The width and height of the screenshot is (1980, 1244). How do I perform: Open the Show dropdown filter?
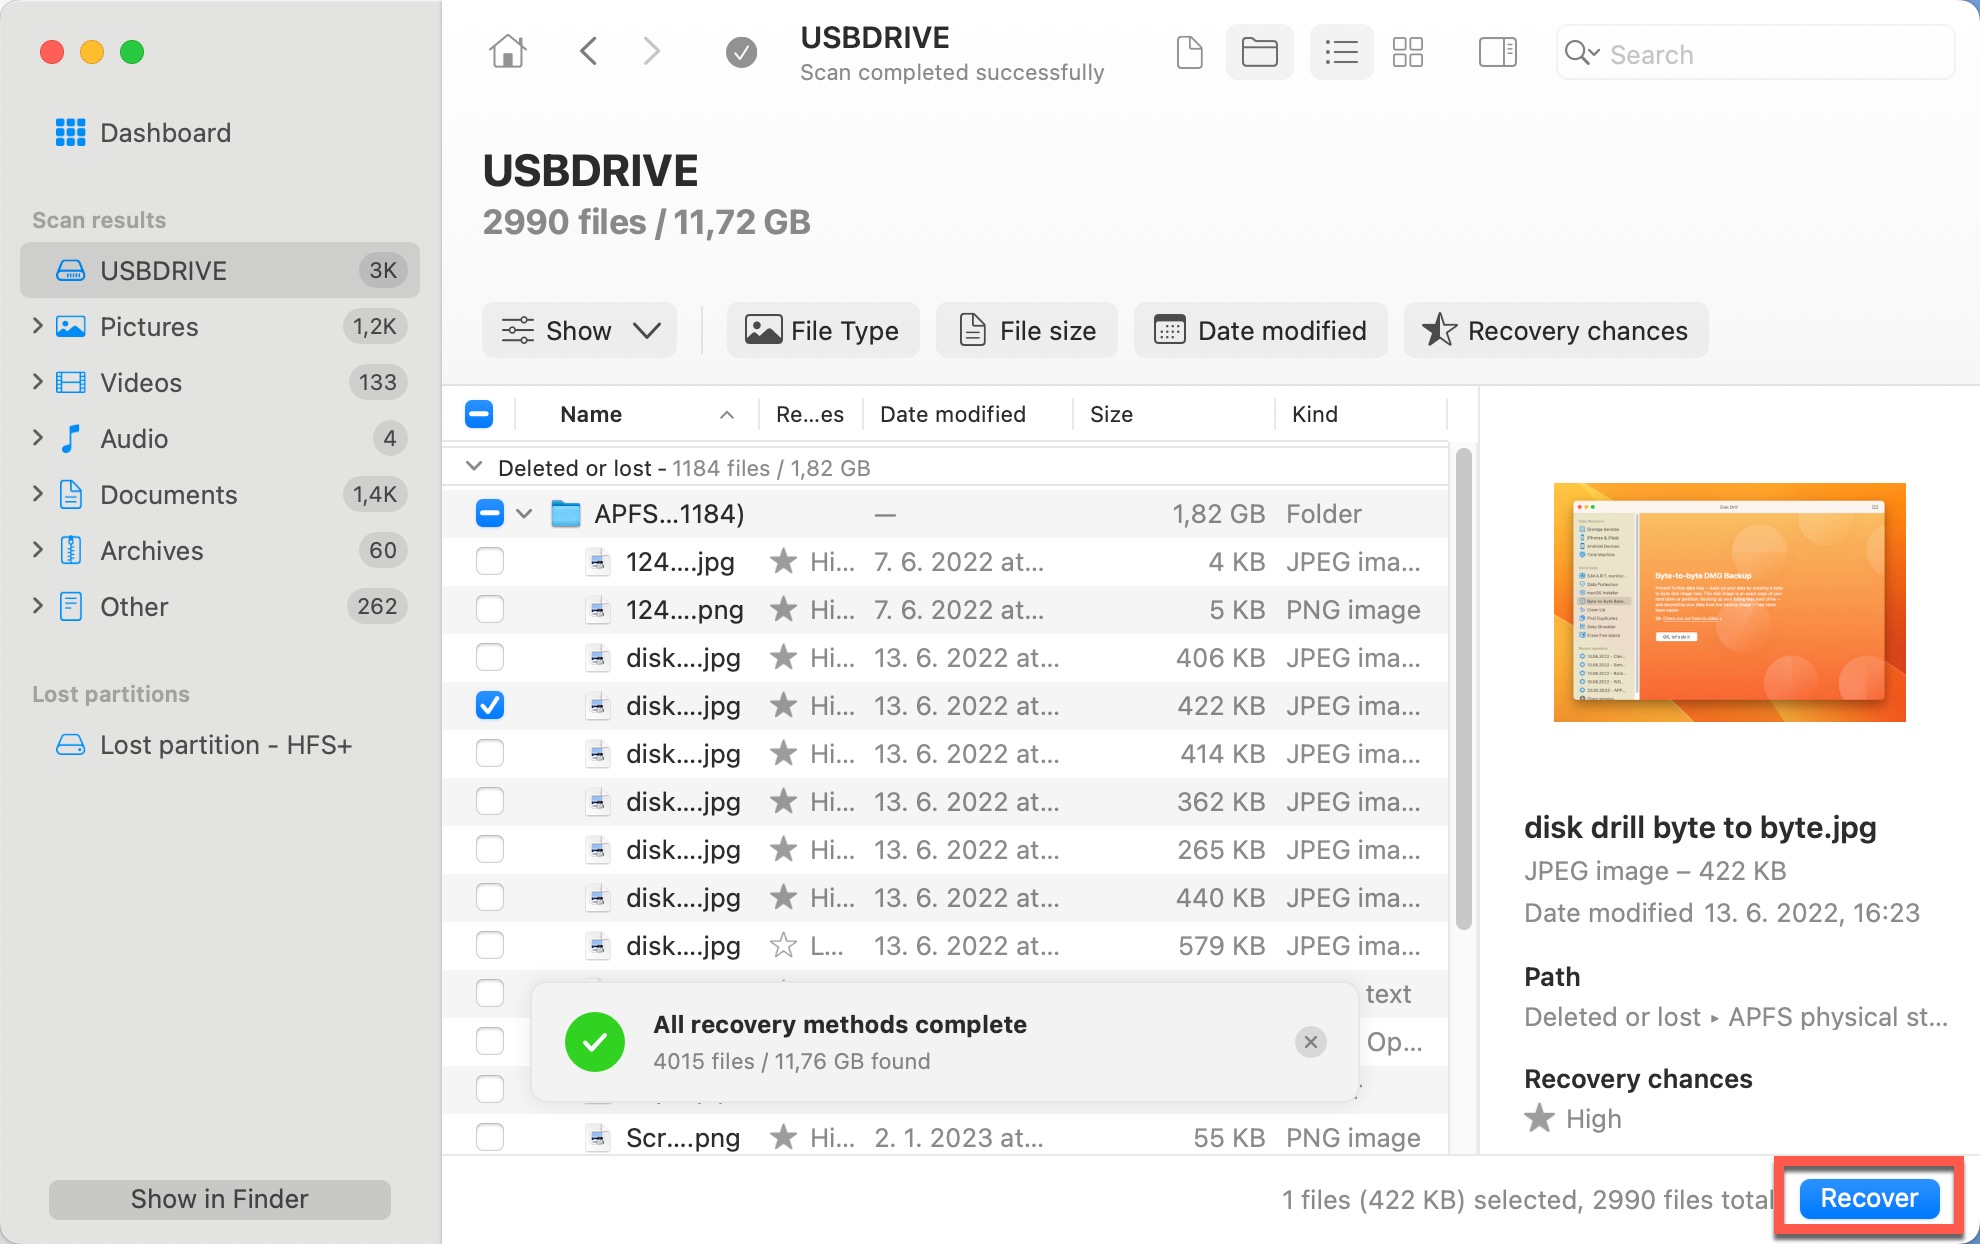click(580, 331)
